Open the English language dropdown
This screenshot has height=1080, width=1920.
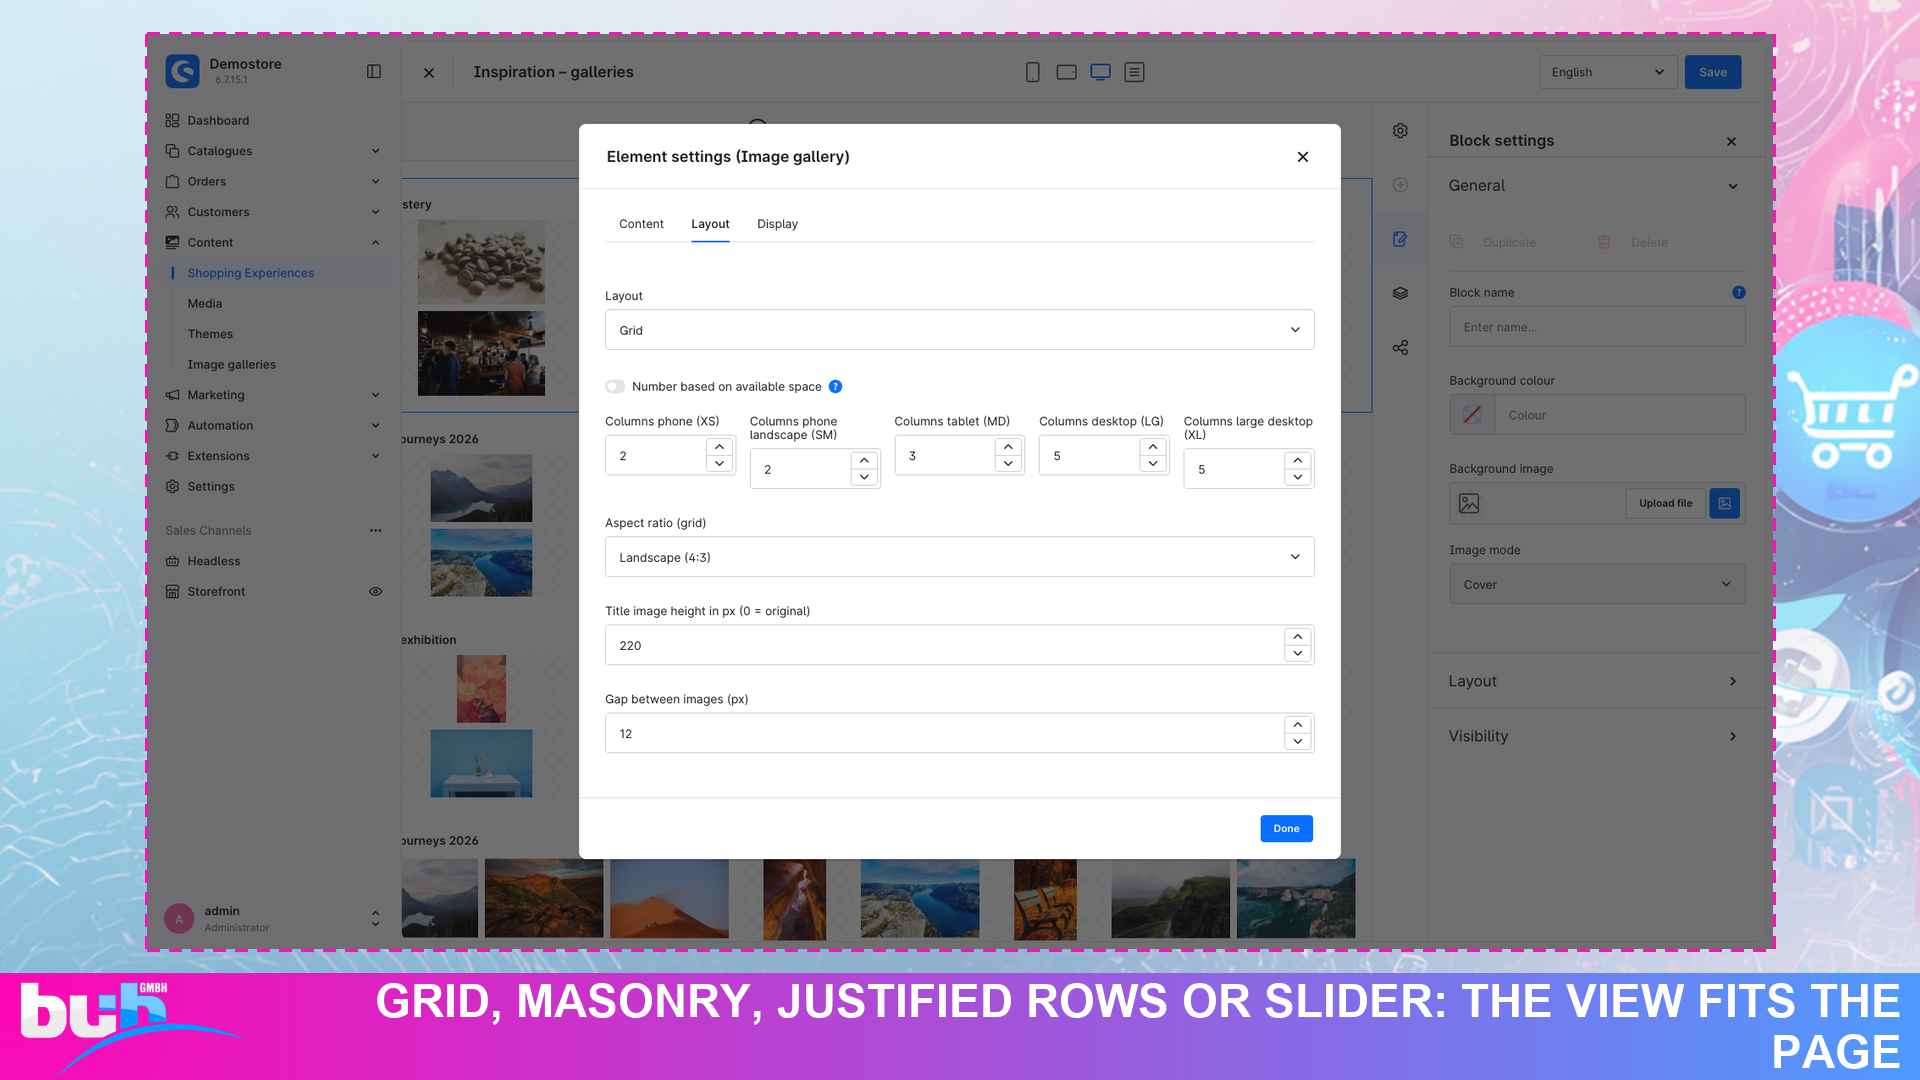[1607, 72]
